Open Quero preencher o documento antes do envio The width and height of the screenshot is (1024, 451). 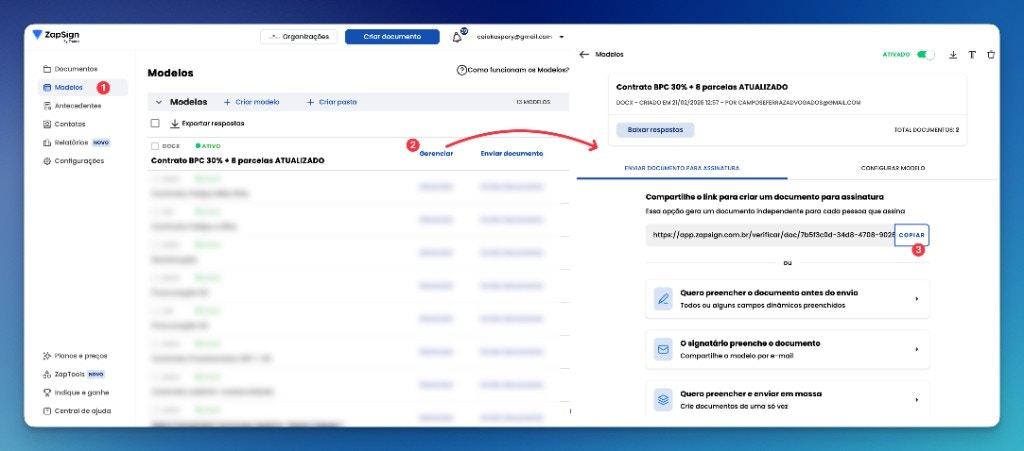click(788, 299)
